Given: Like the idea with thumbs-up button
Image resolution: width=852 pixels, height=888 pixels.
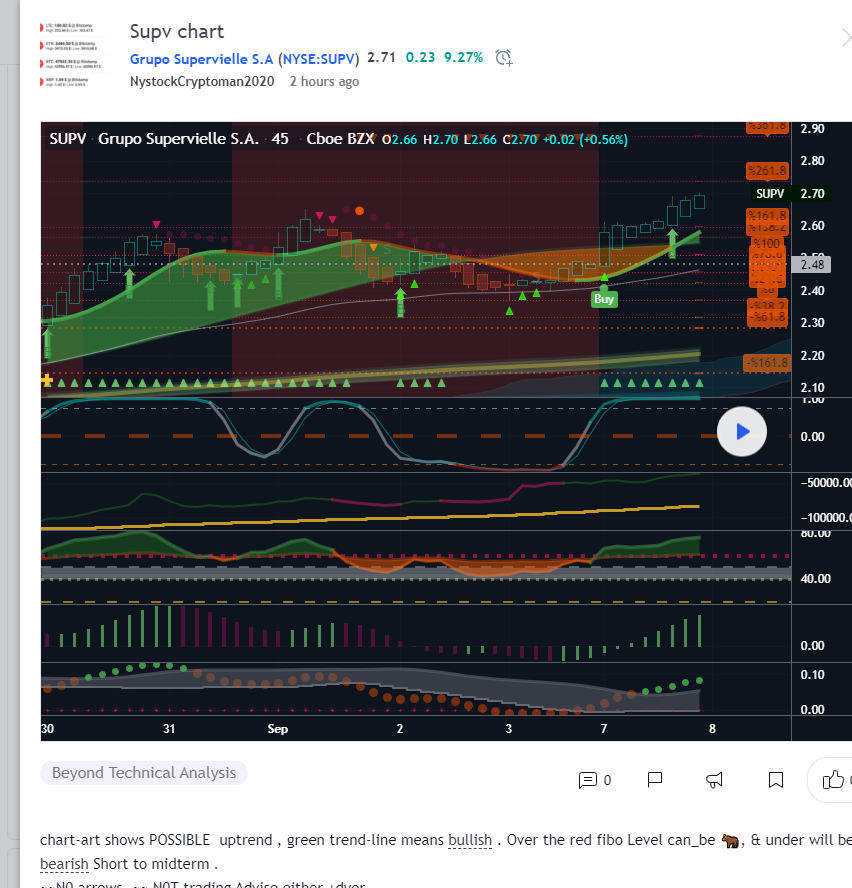Looking at the screenshot, I should tap(833, 780).
